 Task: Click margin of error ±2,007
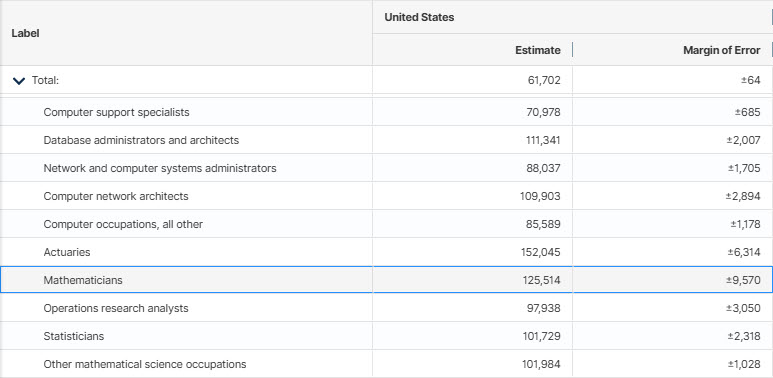pyautogui.click(x=744, y=140)
